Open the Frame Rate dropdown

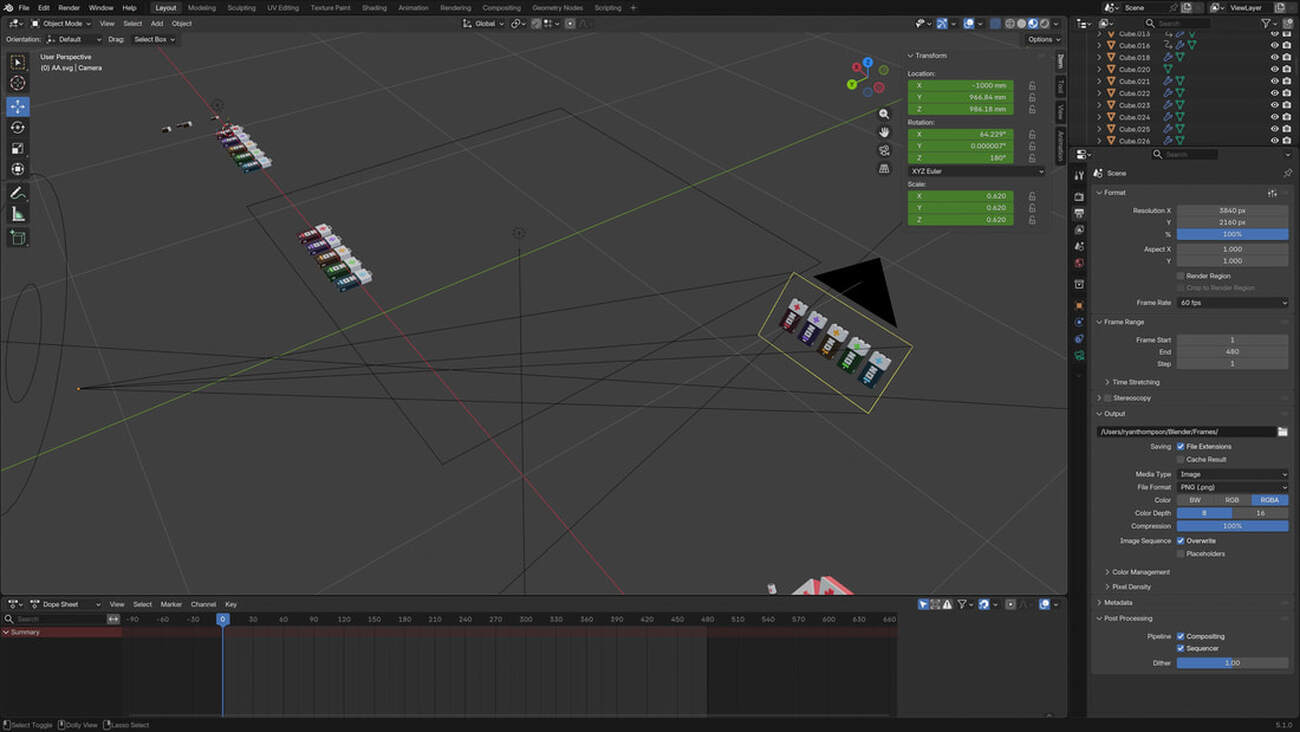1232,302
